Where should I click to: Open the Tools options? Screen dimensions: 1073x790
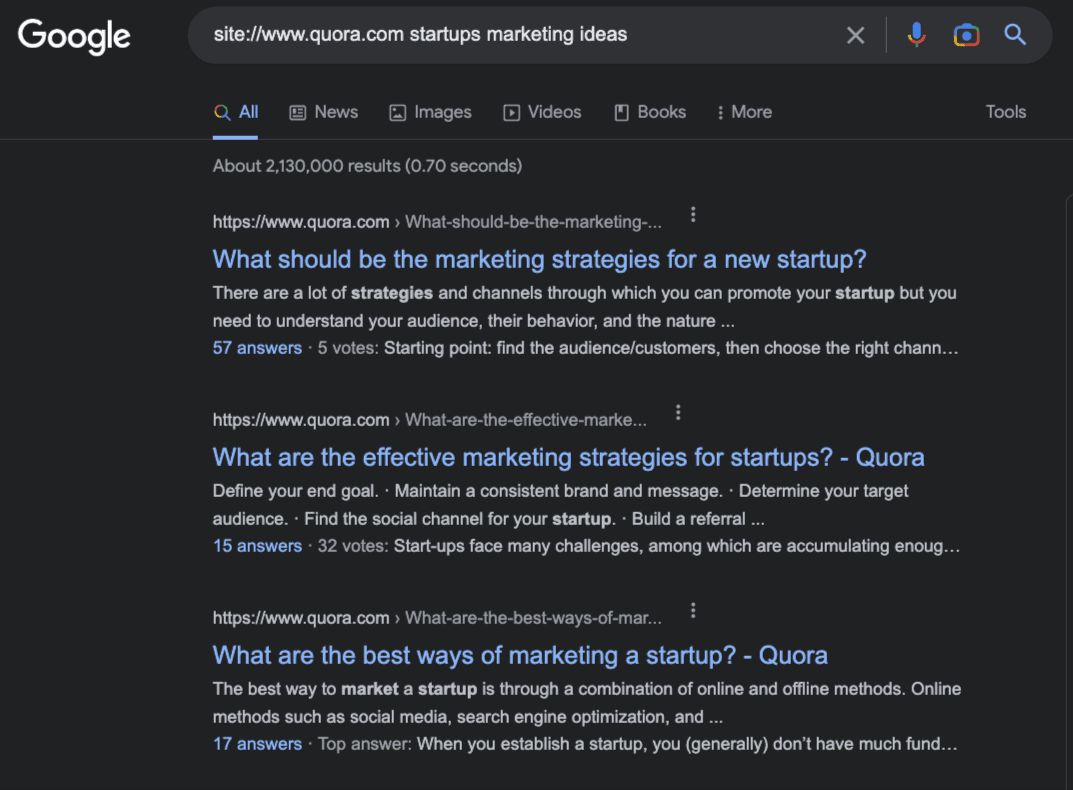[1005, 112]
